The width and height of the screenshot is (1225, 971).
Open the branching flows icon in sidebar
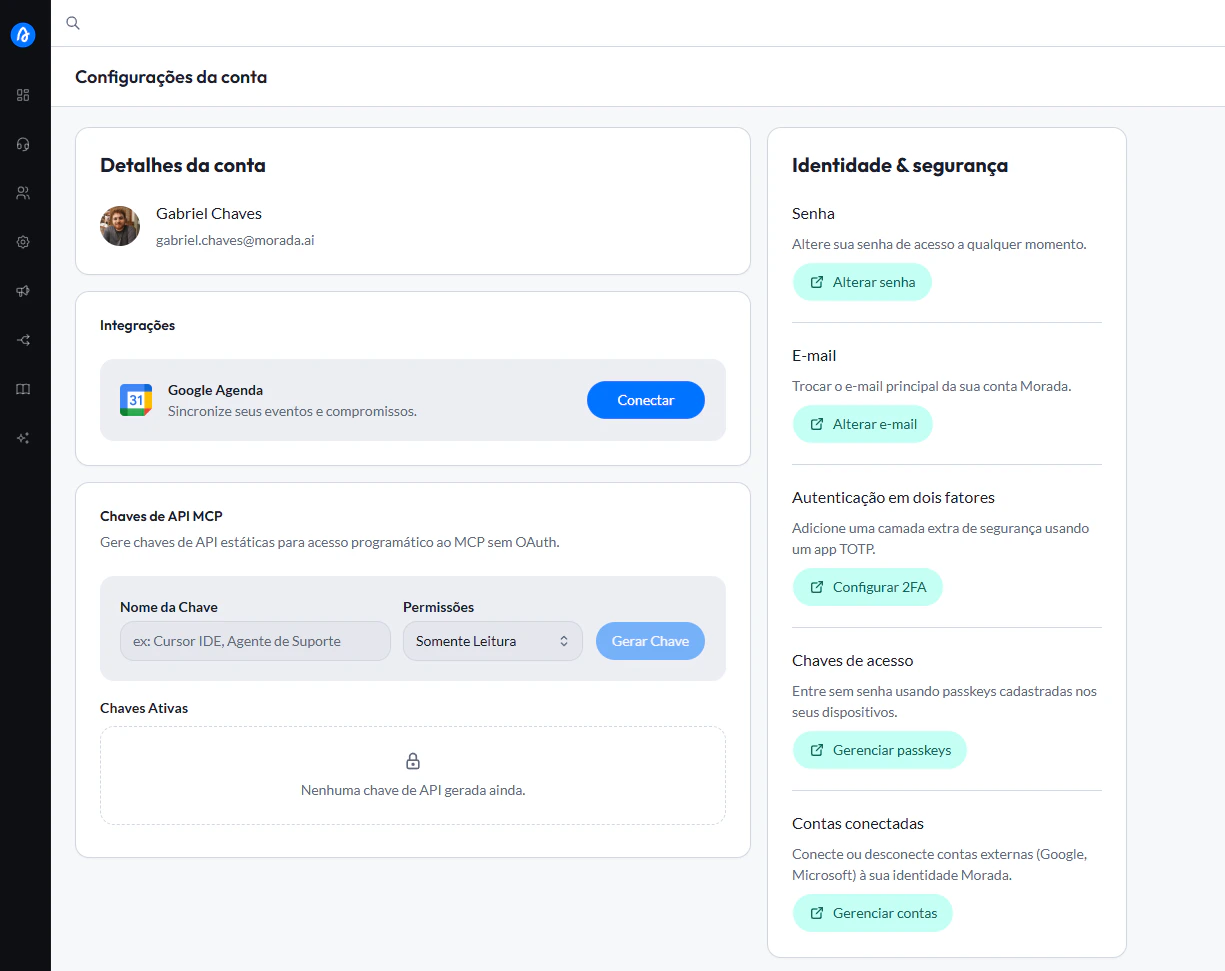pos(23,340)
